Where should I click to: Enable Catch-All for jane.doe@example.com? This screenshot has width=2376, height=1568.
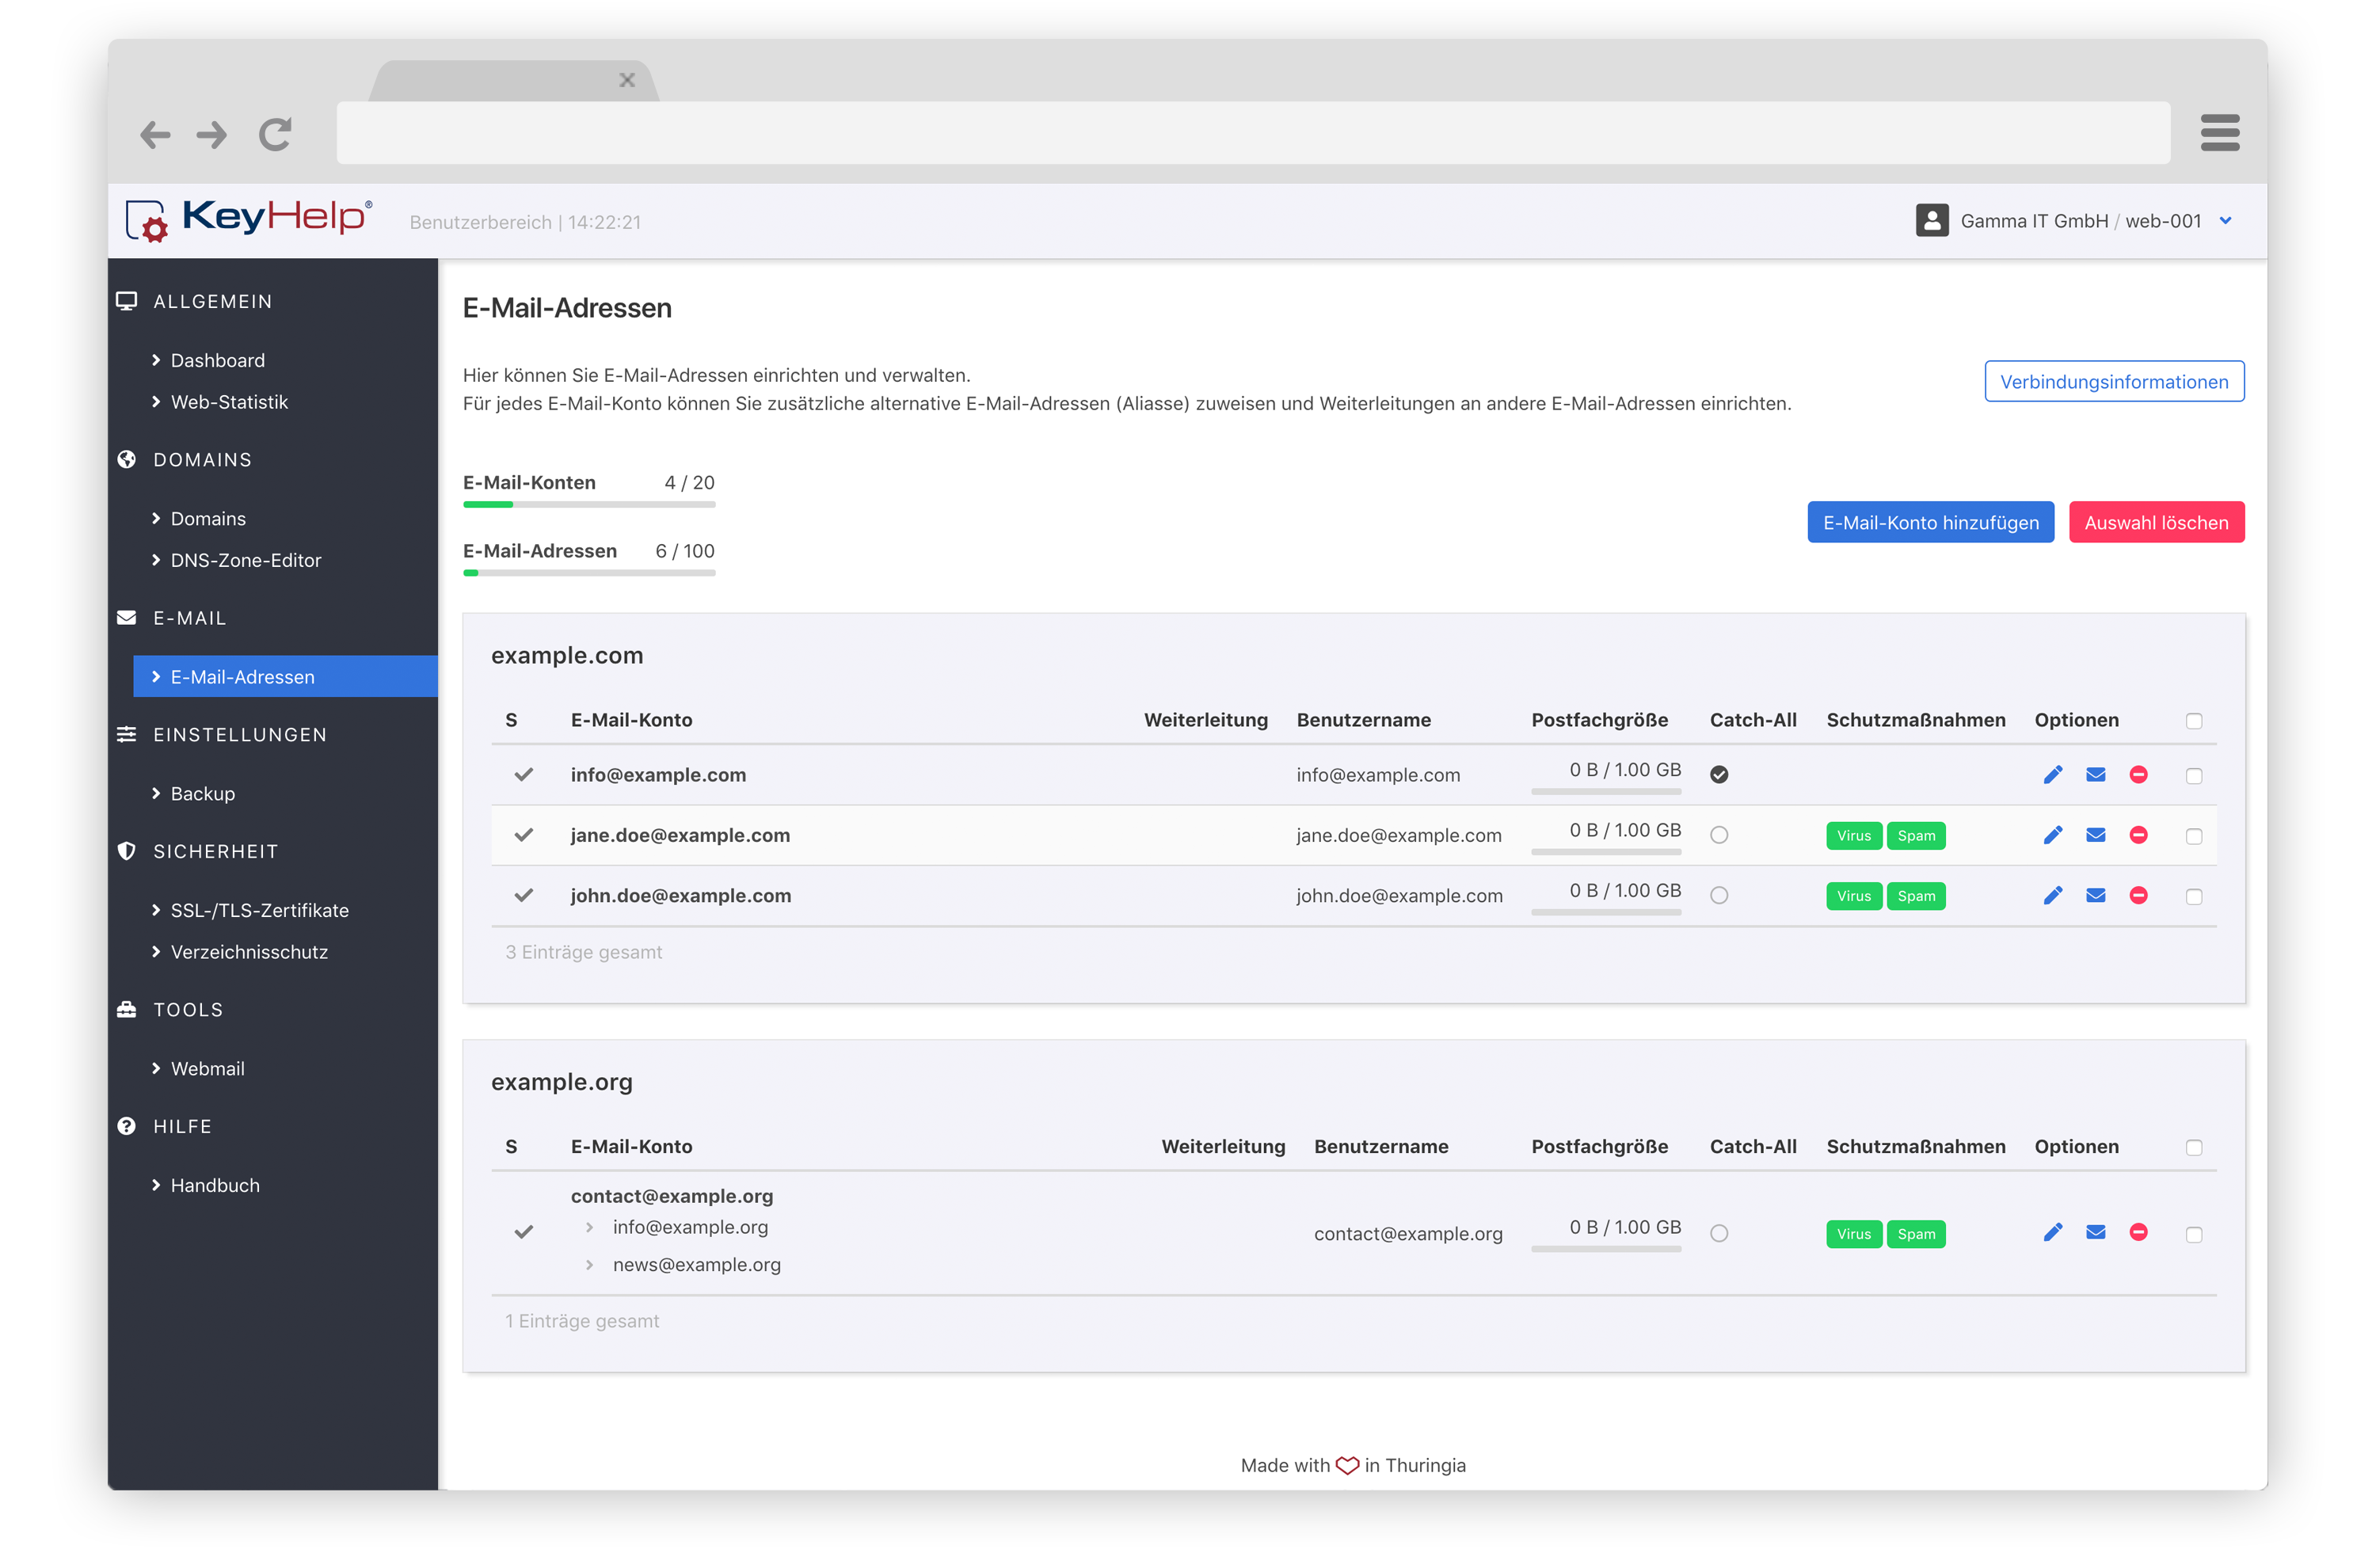tap(1720, 835)
